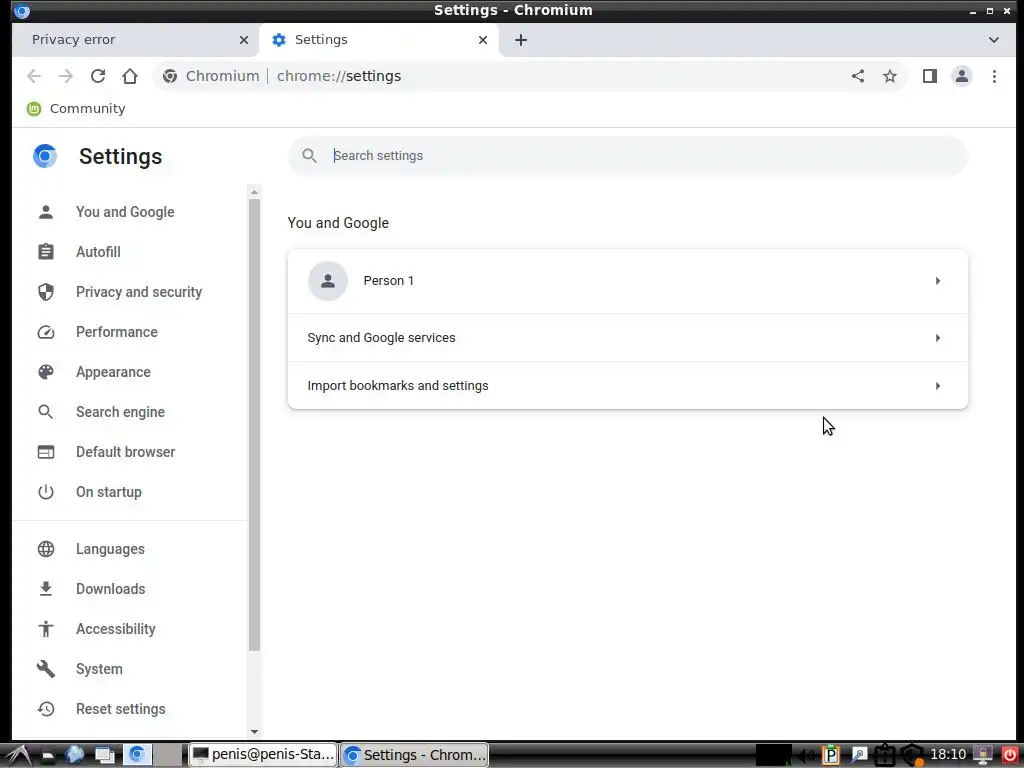
Task: Open the Performance settings section
Action: pyautogui.click(x=116, y=332)
